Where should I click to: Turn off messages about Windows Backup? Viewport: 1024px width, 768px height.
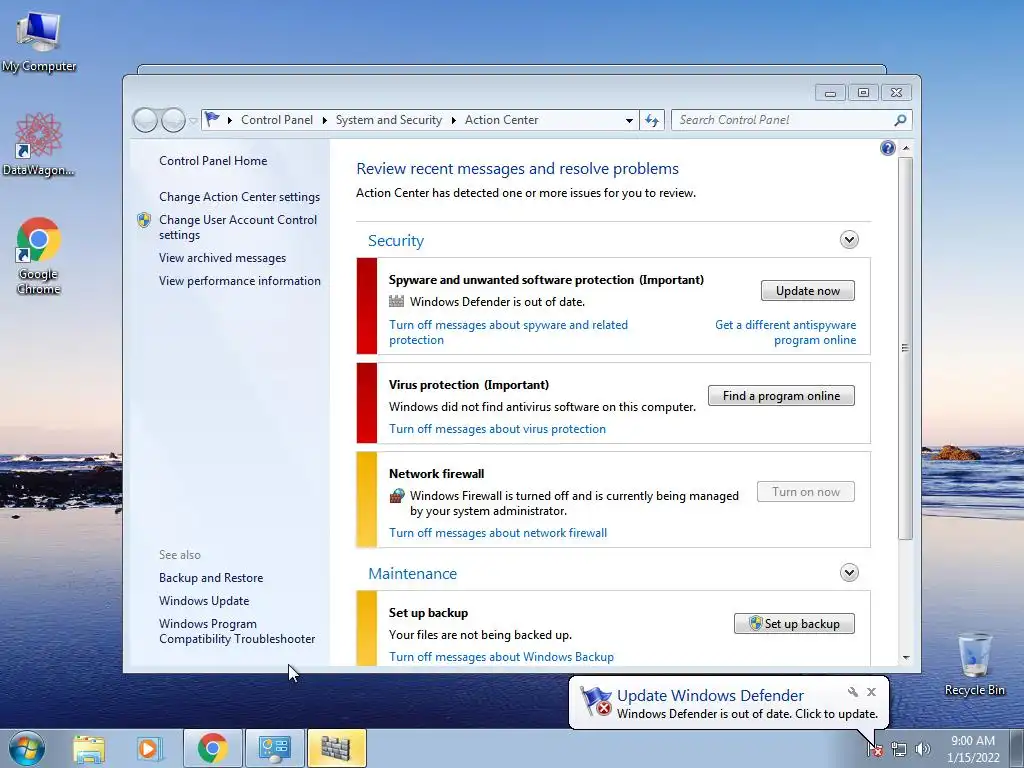[x=501, y=657]
